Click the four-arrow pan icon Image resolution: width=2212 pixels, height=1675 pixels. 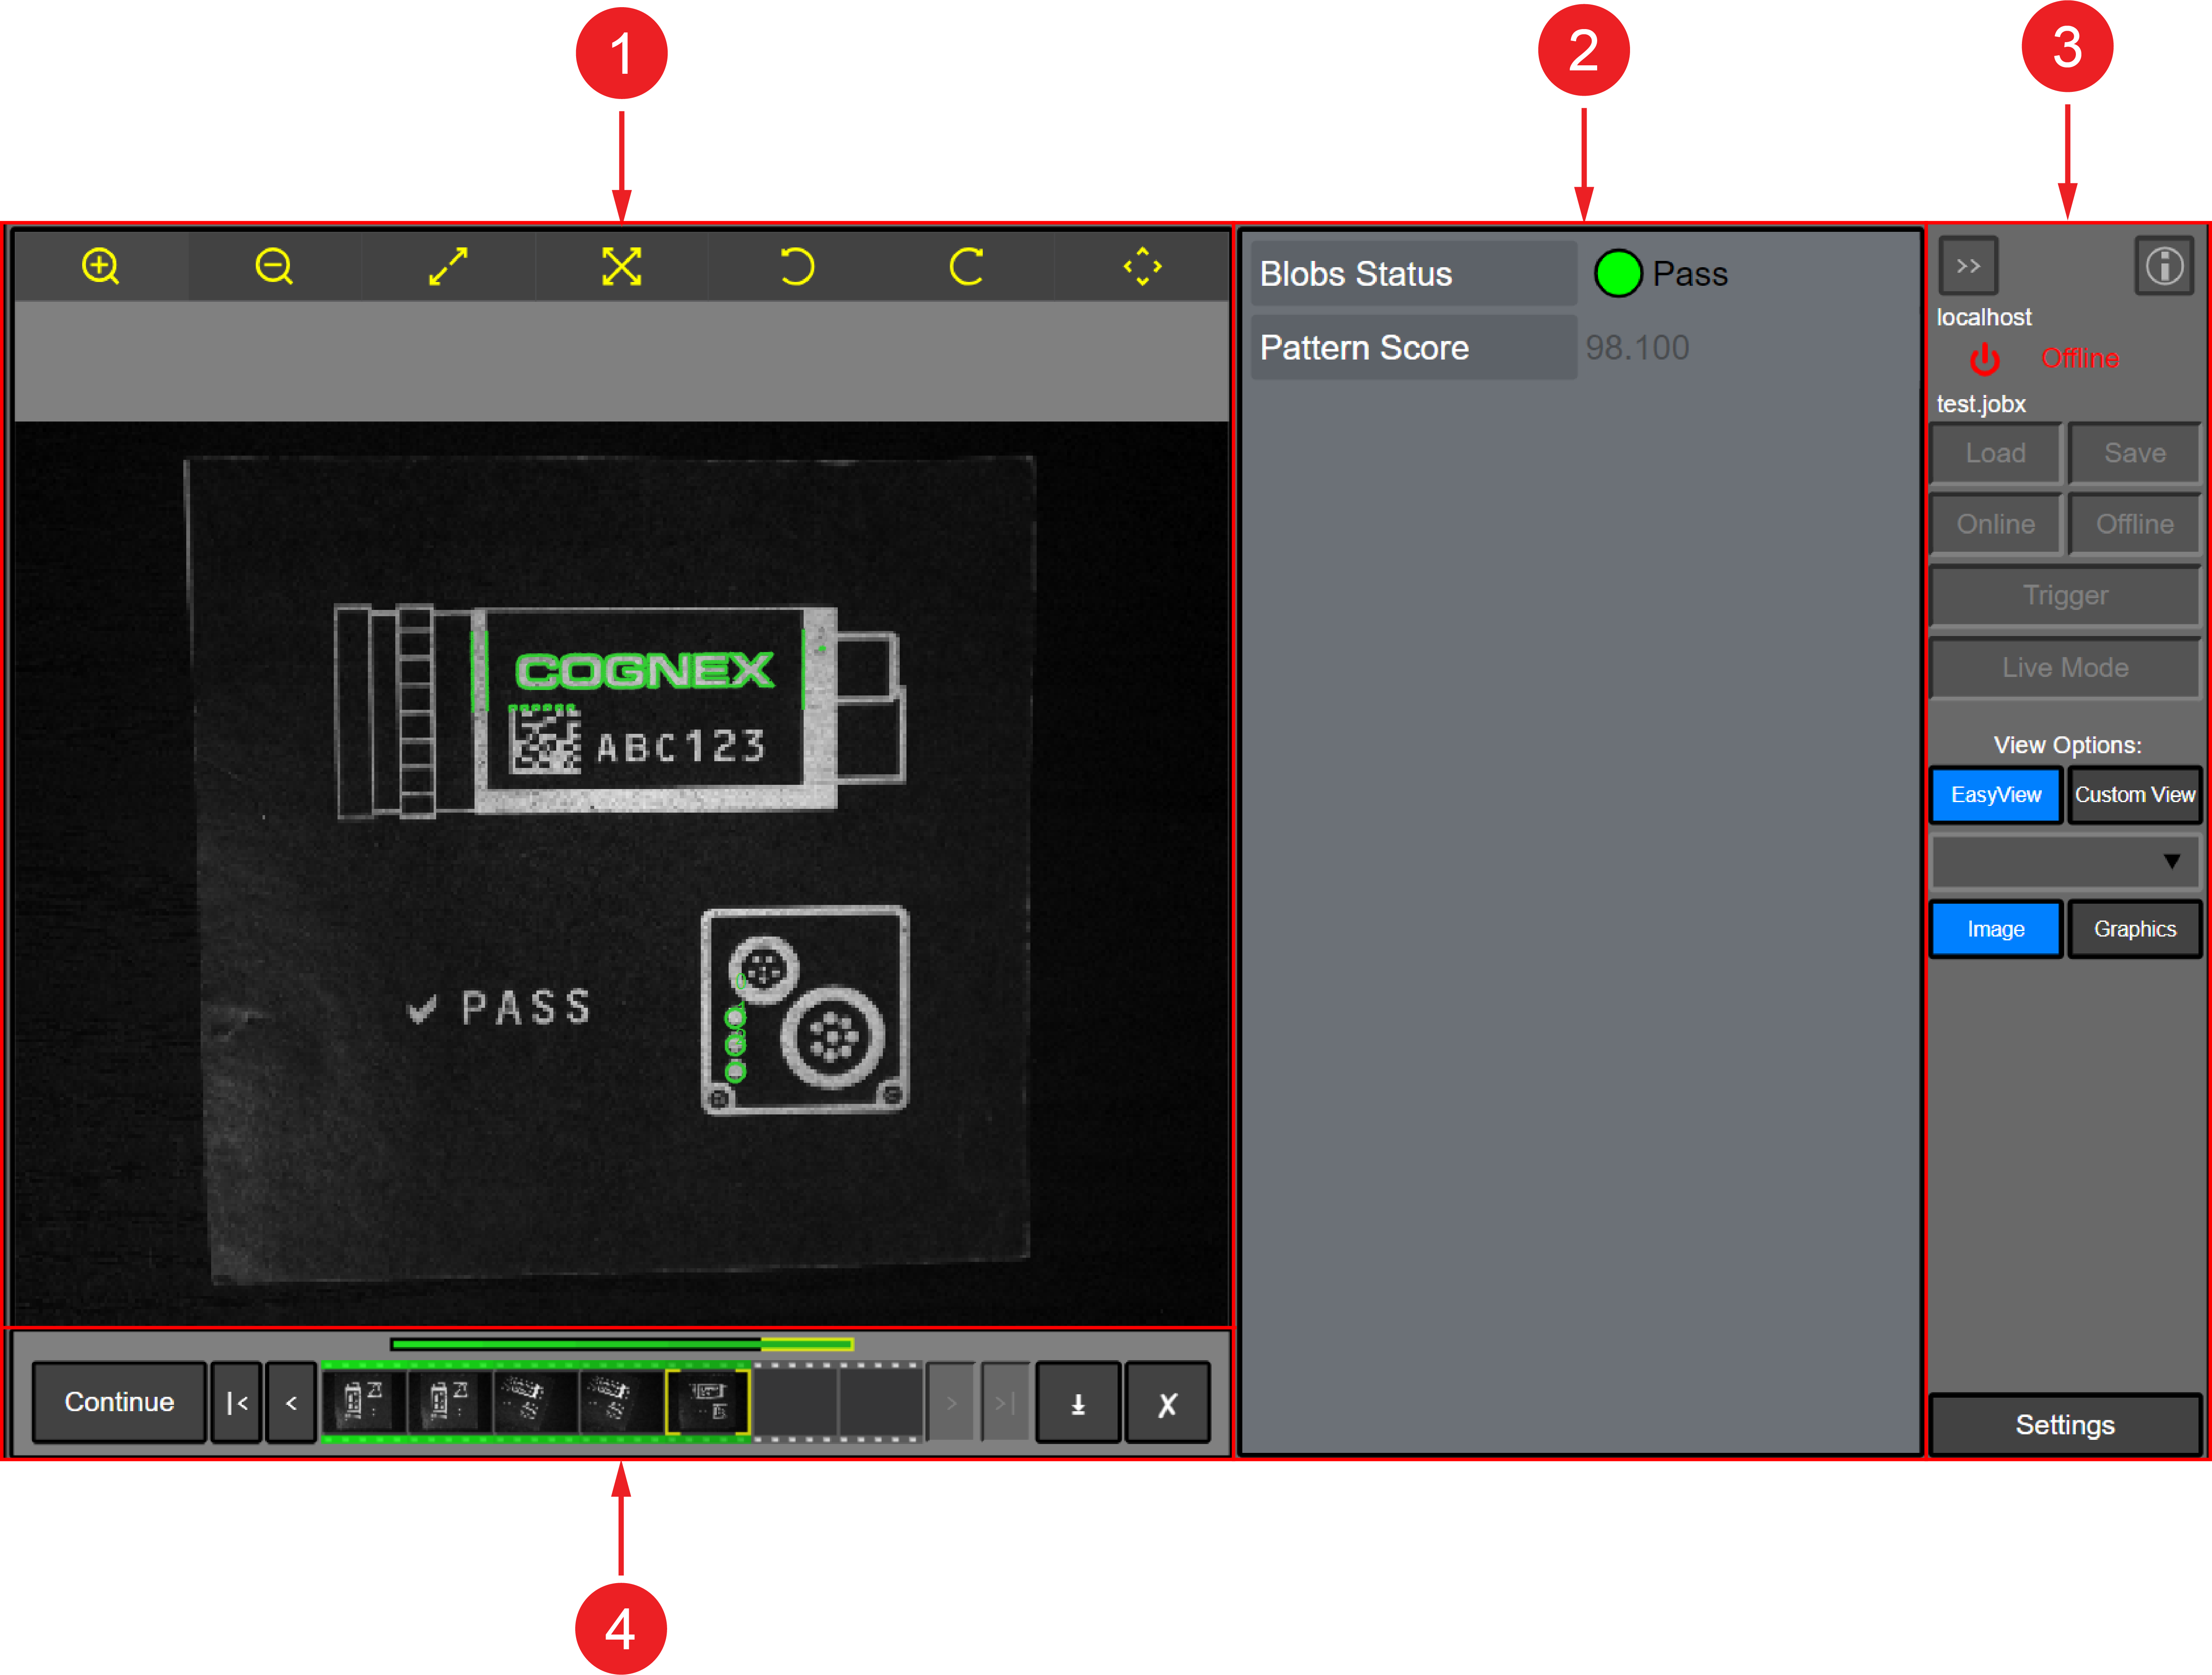pos(1142,266)
